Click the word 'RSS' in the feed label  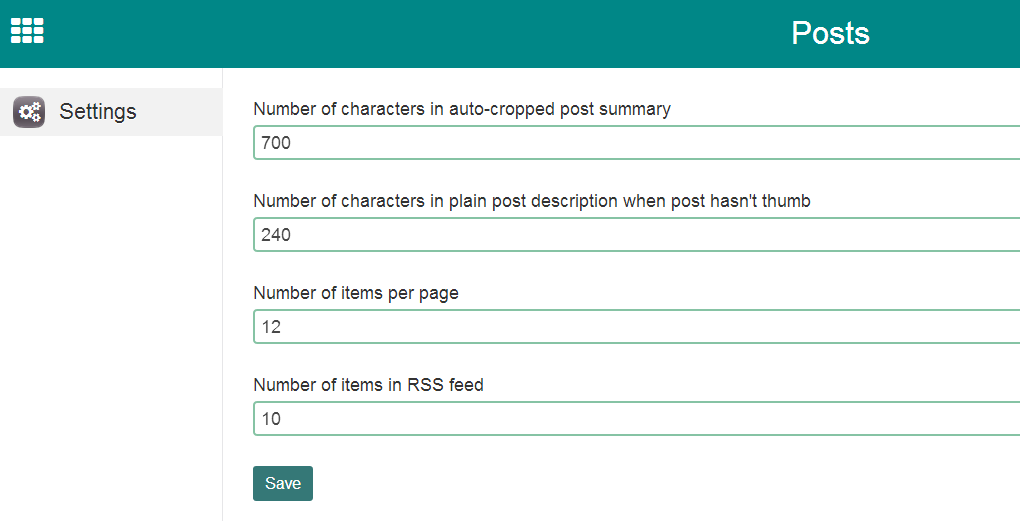pos(425,385)
